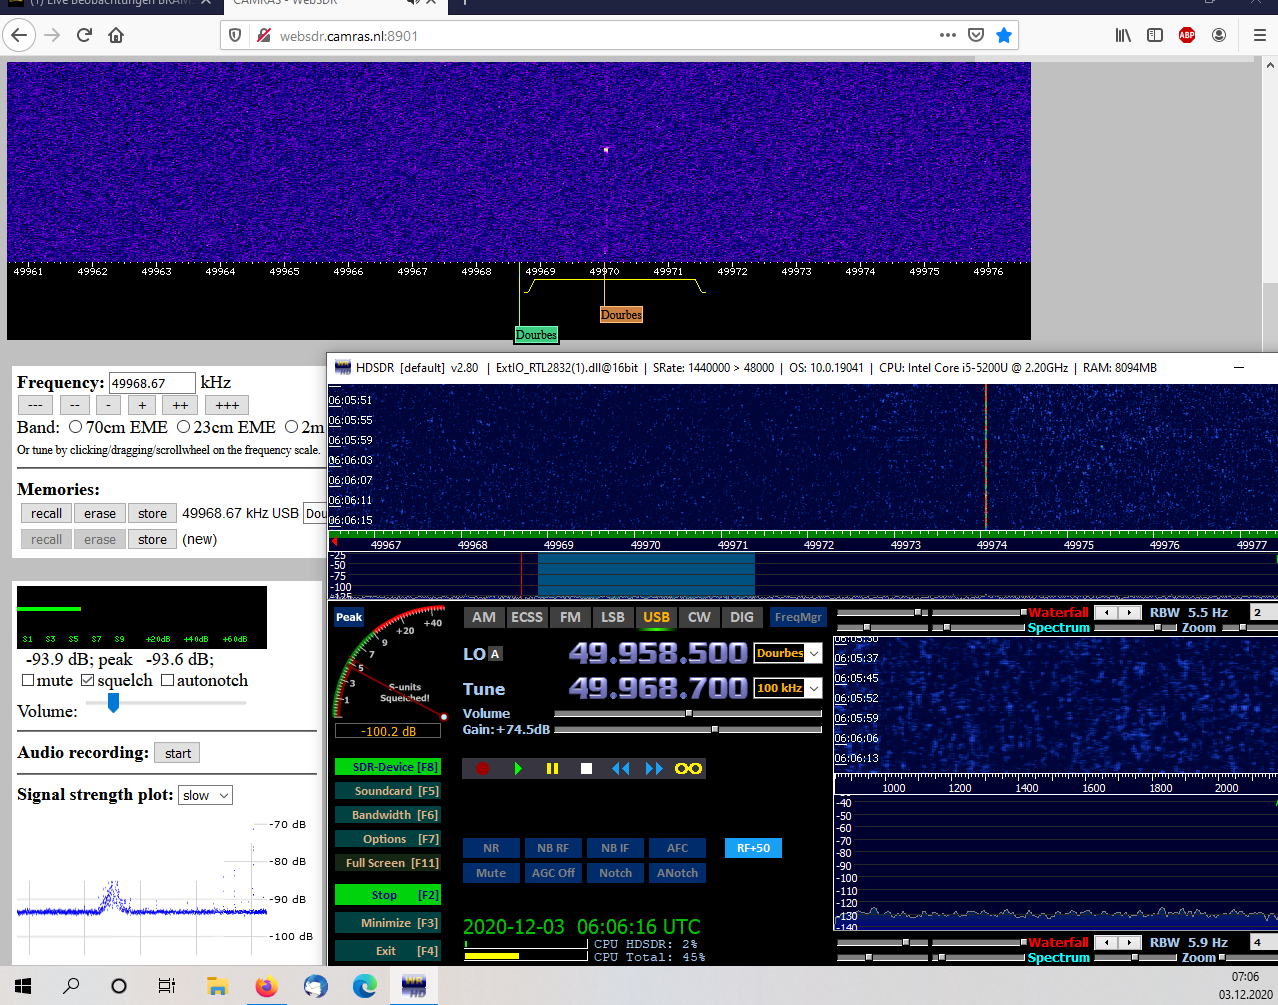This screenshot has width=1278, height=1005.
Task: Pause playback with the yellow pause icon
Action: tap(552, 768)
